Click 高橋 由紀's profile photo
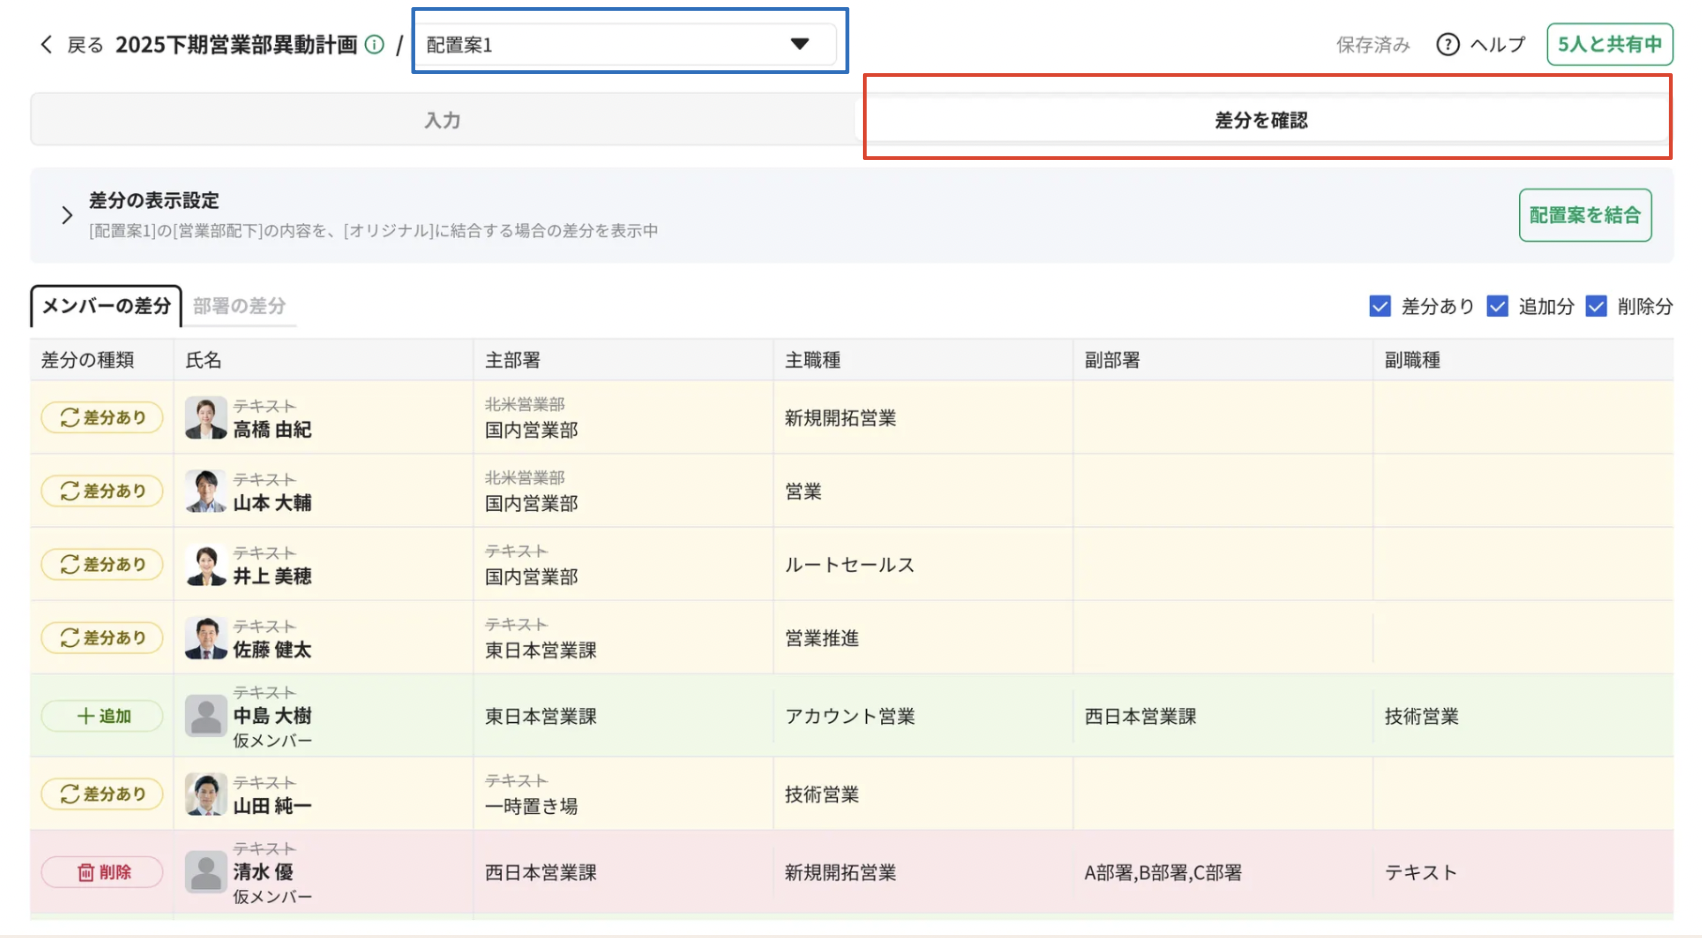The image size is (1702, 938). click(206, 418)
